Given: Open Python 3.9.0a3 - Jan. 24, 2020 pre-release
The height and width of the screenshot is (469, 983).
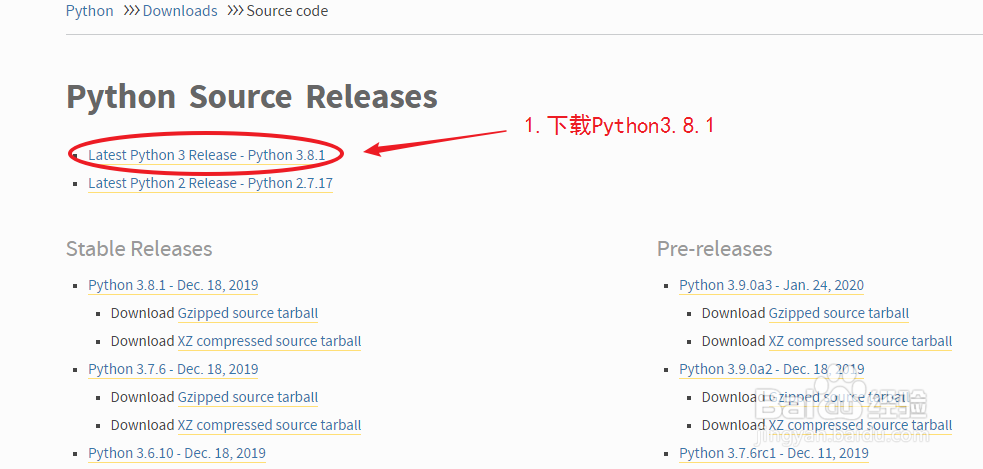Looking at the screenshot, I should [771, 285].
